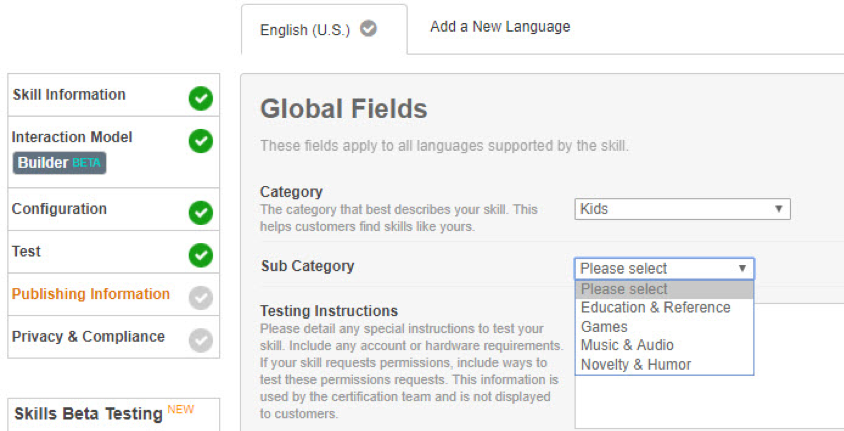Go to Publishing Information section
The height and width of the screenshot is (431, 844).
(x=91, y=294)
